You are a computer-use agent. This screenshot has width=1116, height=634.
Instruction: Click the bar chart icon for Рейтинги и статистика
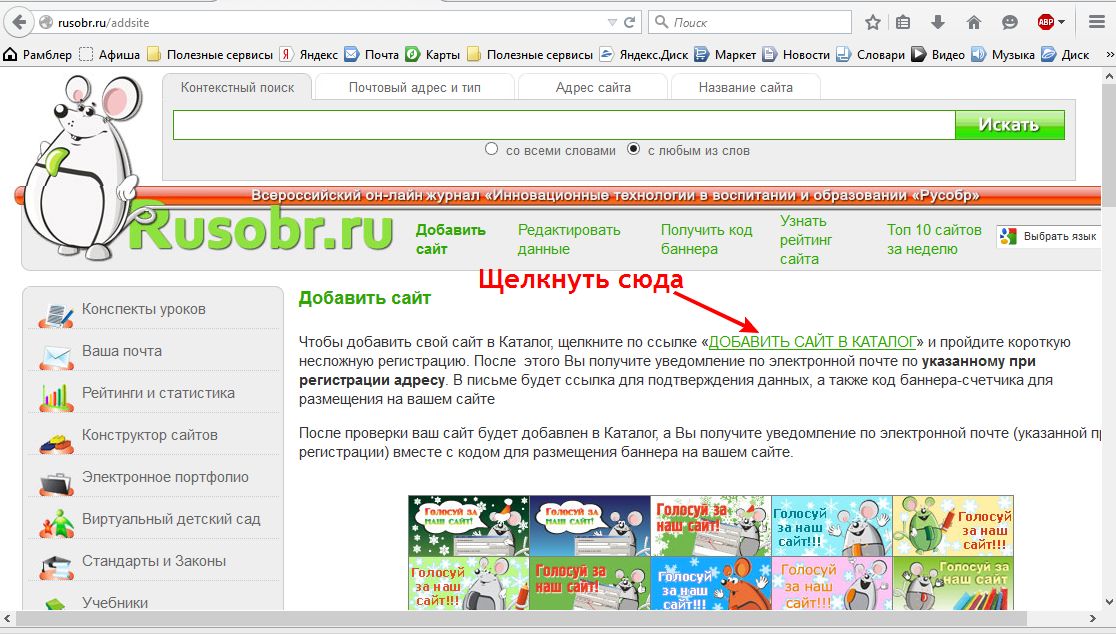point(56,394)
